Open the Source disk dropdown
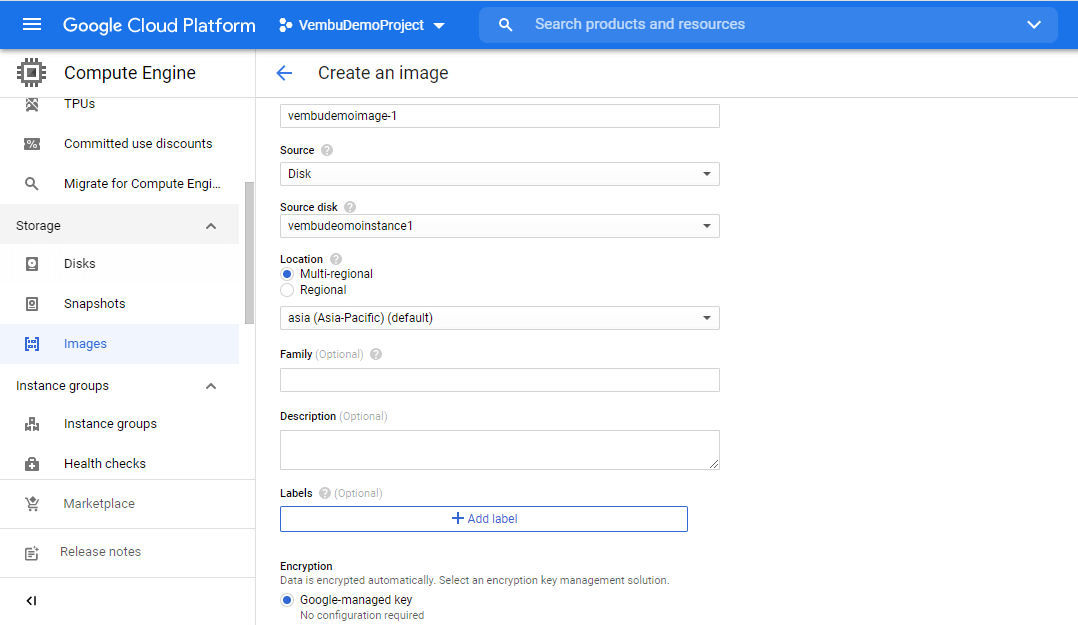The width and height of the screenshot is (1078, 625). pyautogui.click(x=500, y=226)
